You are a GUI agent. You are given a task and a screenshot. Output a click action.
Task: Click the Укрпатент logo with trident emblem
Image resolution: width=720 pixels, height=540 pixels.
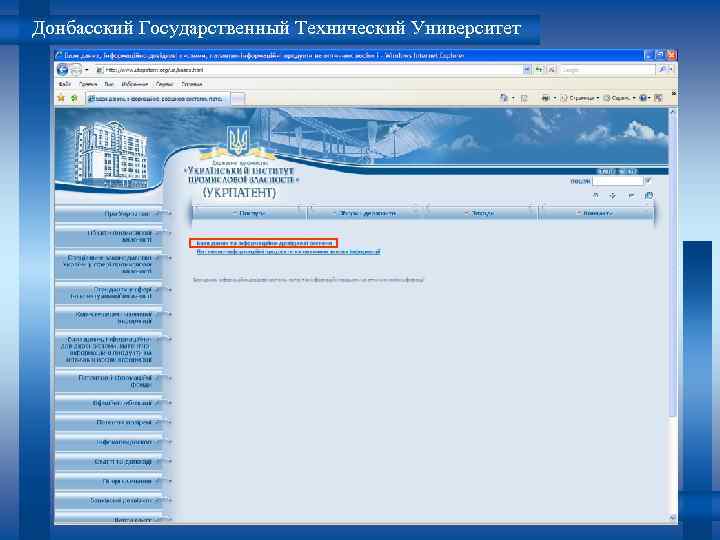pos(241,163)
